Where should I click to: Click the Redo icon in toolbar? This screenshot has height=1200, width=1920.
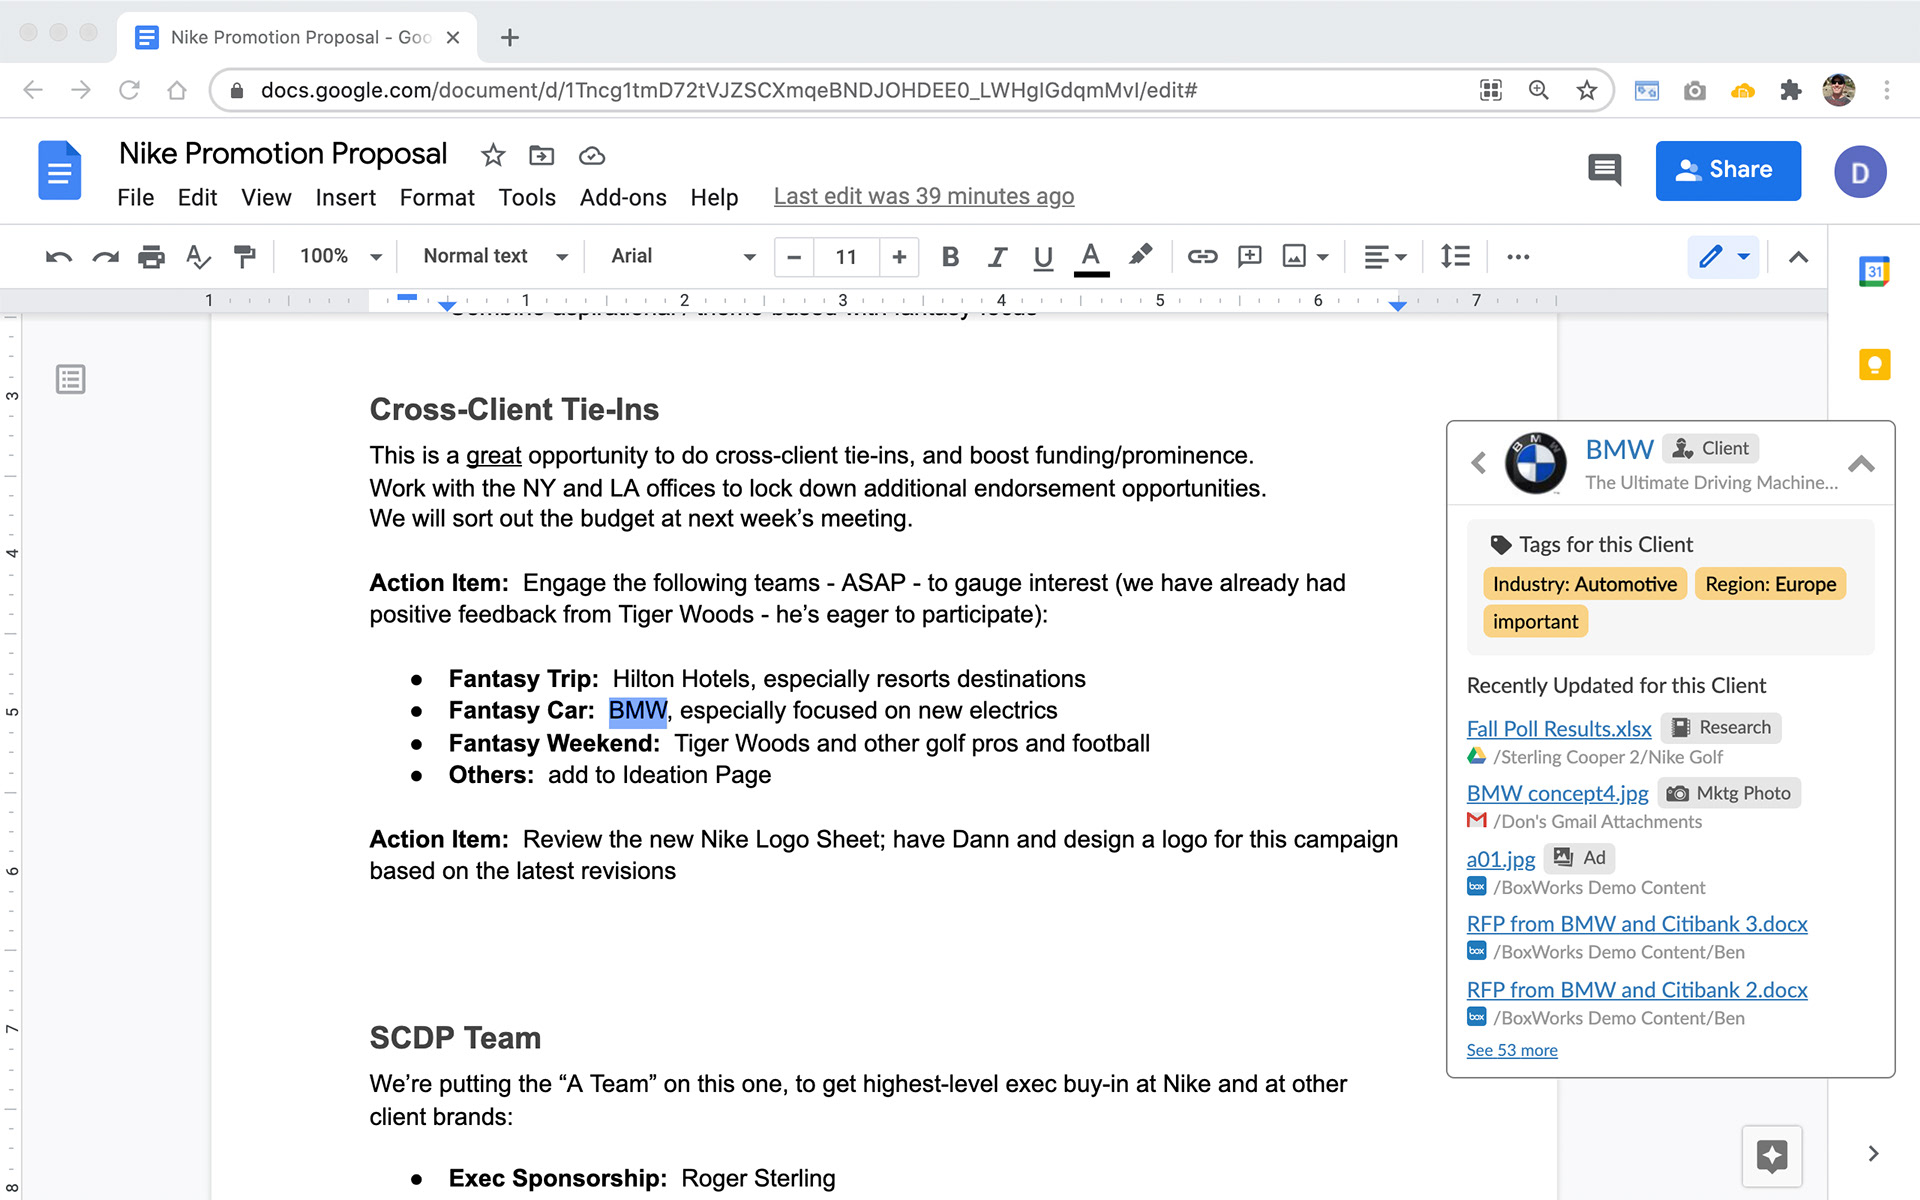pyautogui.click(x=105, y=257)
